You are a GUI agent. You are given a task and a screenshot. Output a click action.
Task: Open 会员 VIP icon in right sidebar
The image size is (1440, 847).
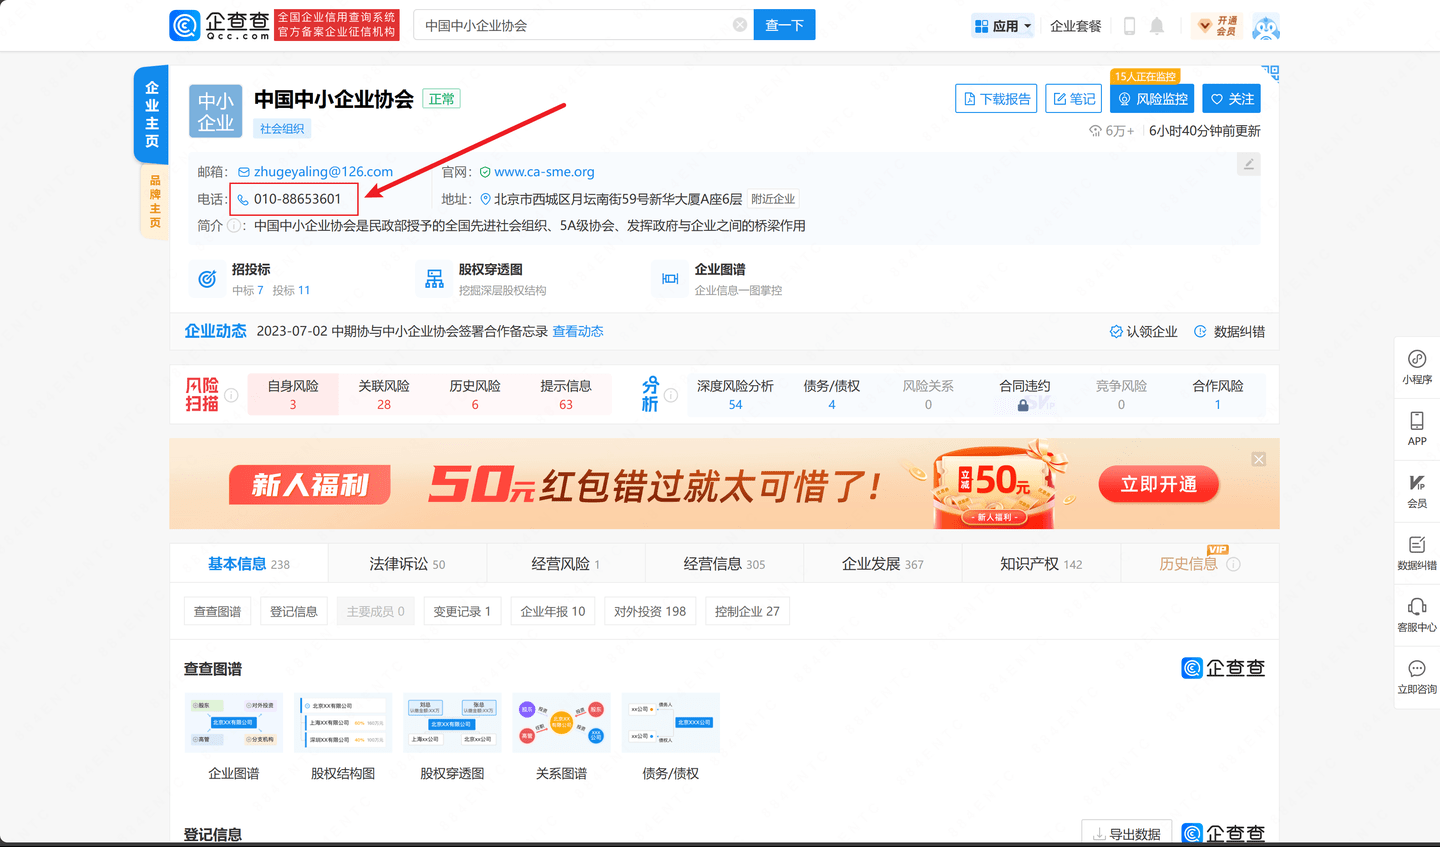(1417, 491)
